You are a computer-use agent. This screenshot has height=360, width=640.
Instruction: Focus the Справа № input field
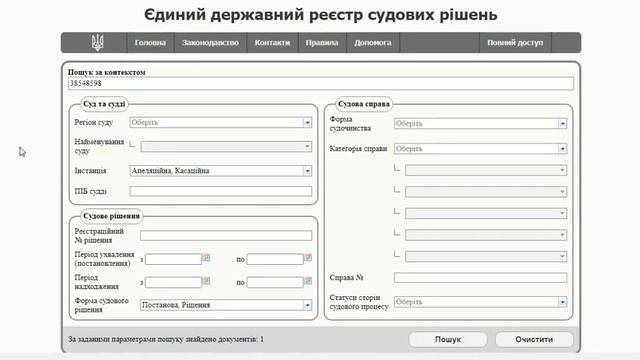[x=480, y=278]
